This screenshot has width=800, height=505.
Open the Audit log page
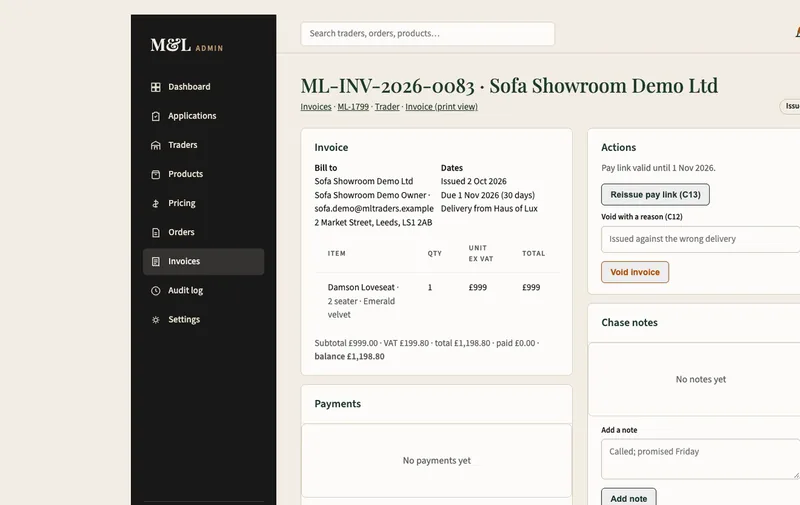click(x=203, y=291)
